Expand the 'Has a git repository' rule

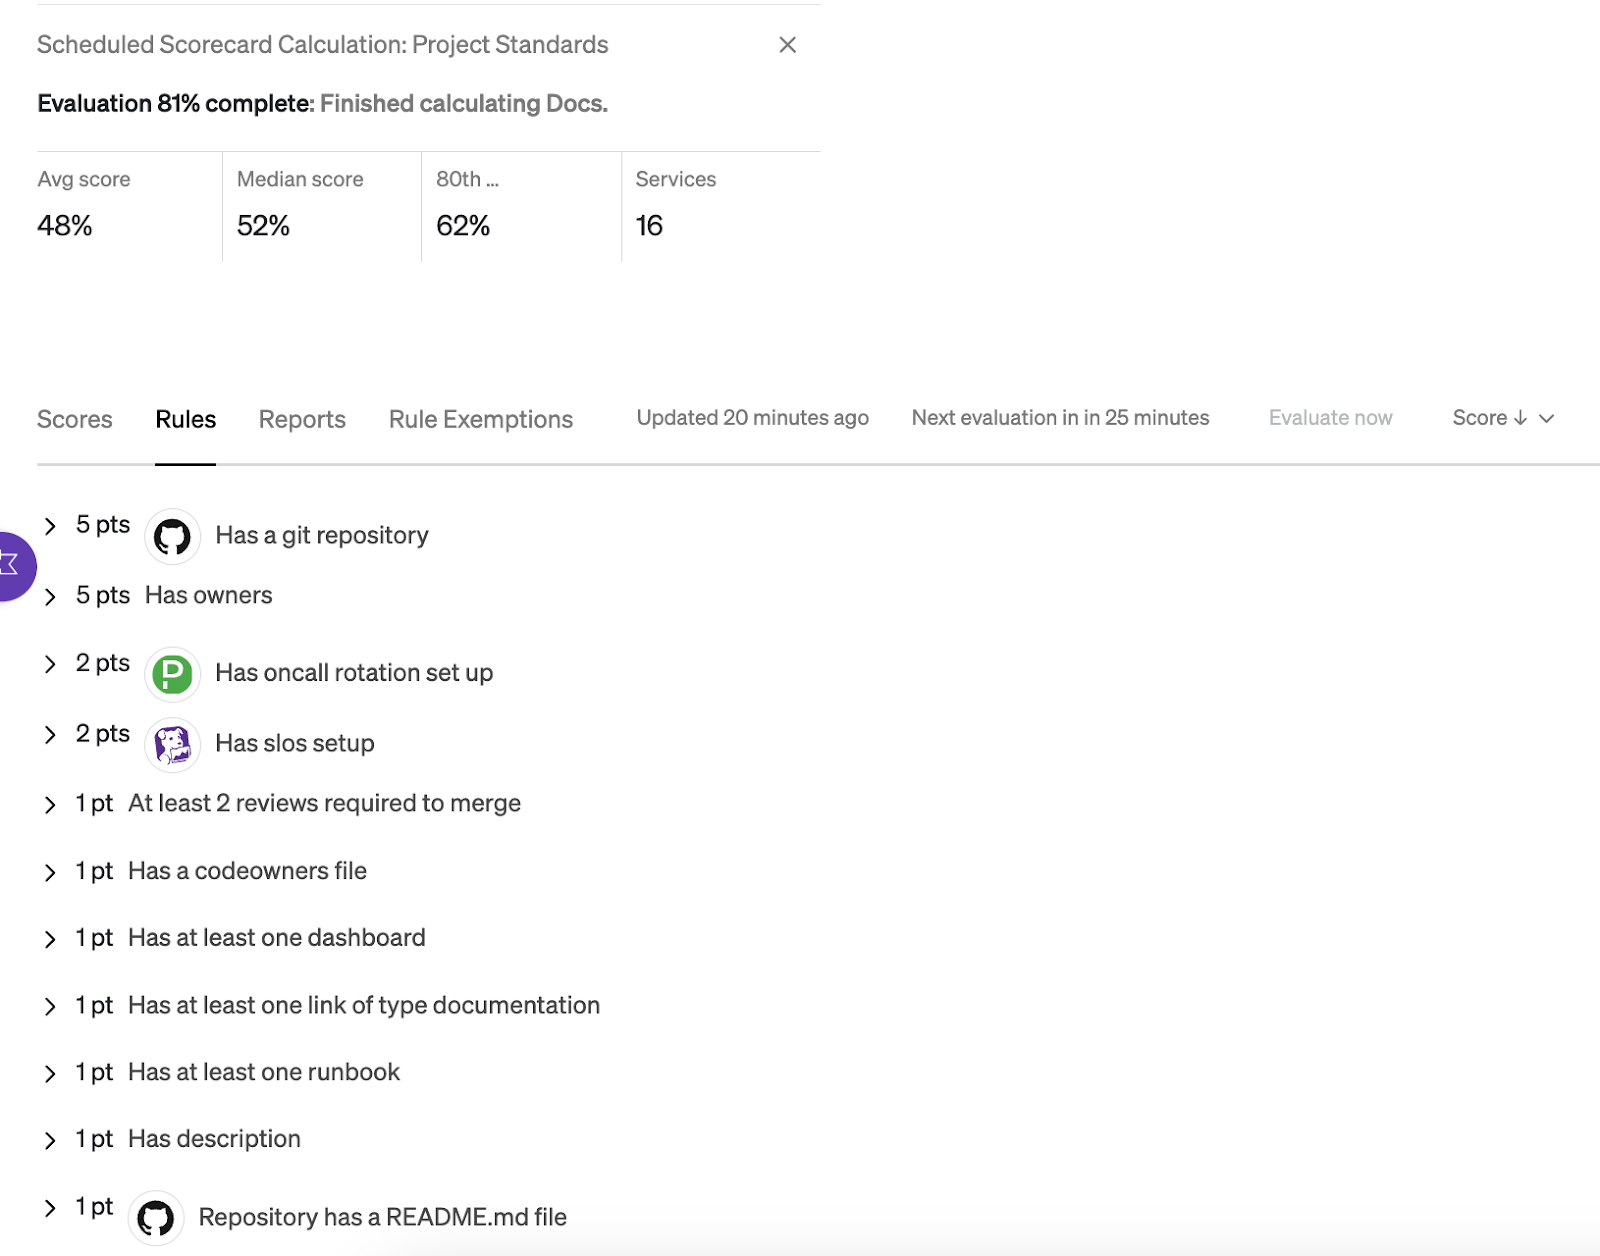click(x=50, y=526)
